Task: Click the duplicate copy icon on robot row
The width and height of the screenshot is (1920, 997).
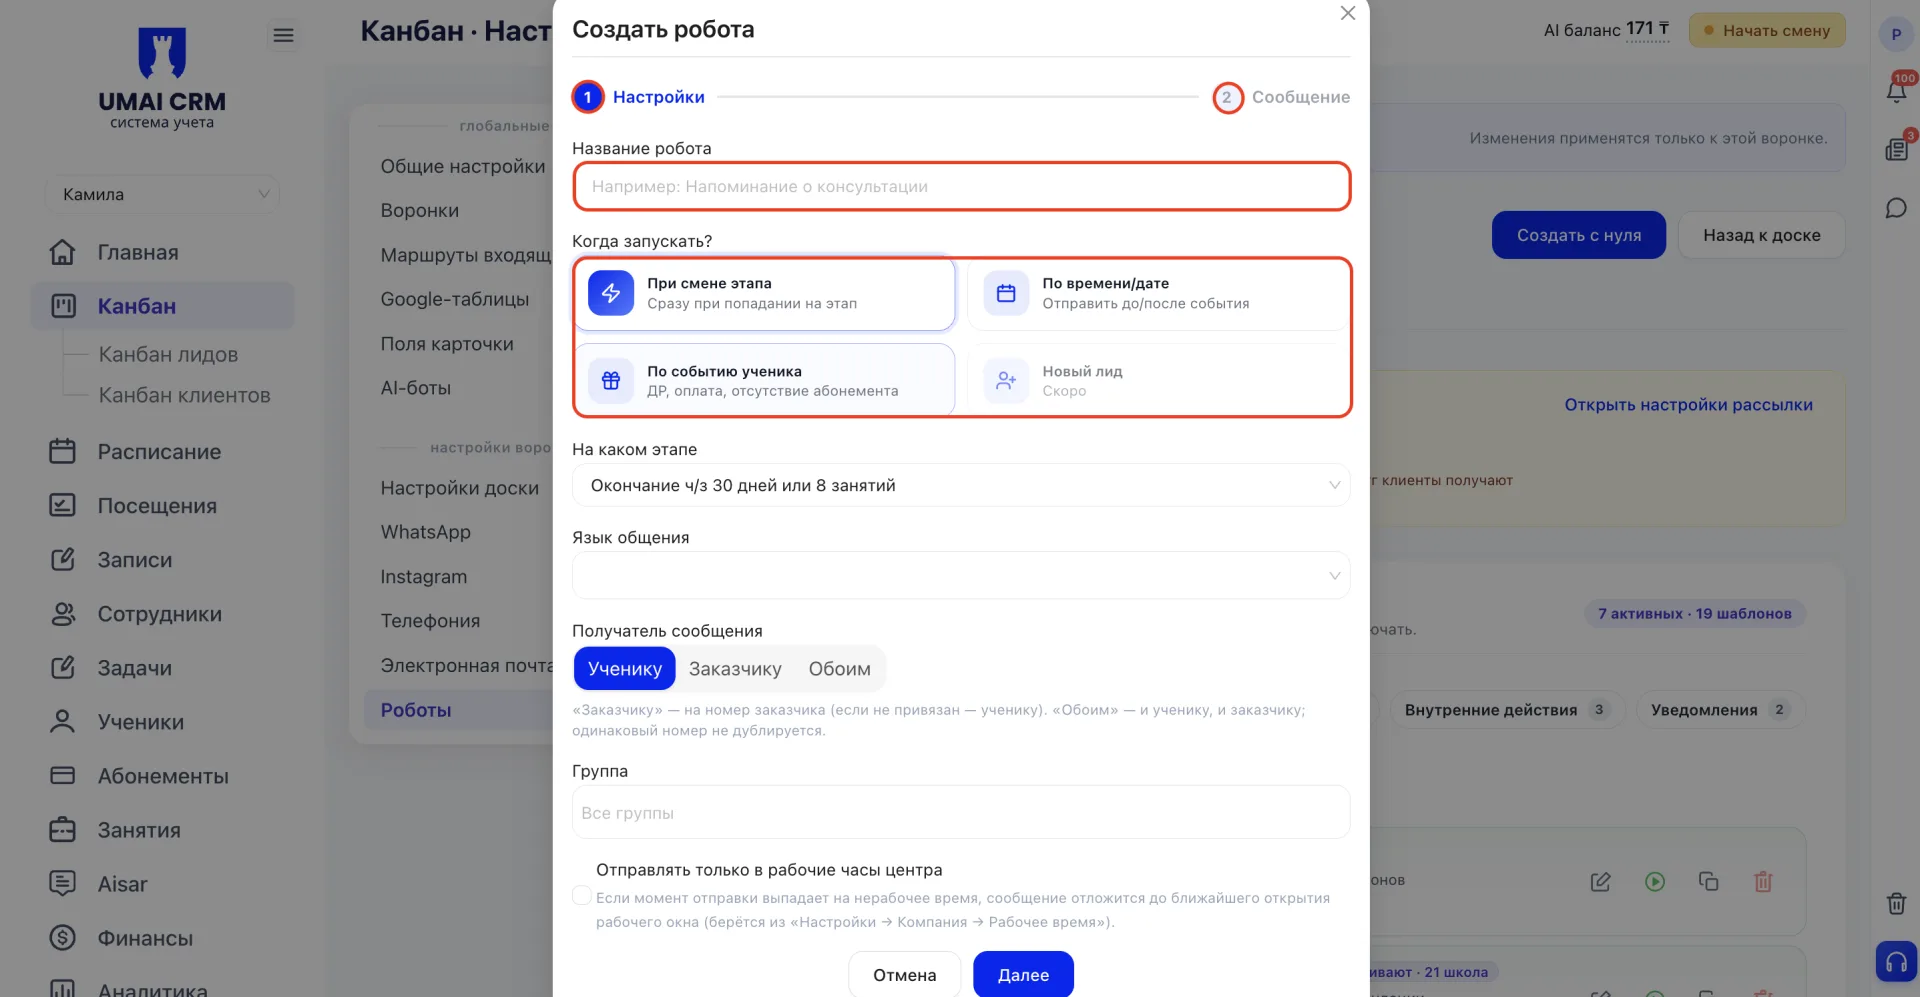Action: [x=1708, y=881]
